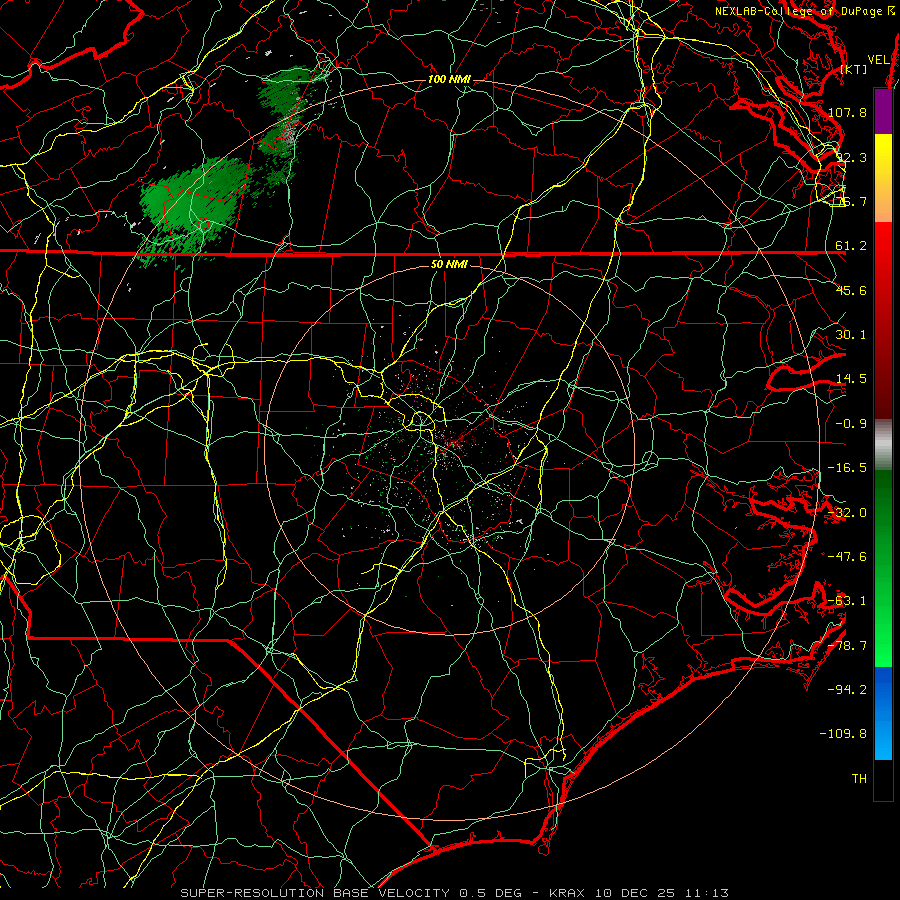Pick the gray segment of velocity scale

(883, 445)
